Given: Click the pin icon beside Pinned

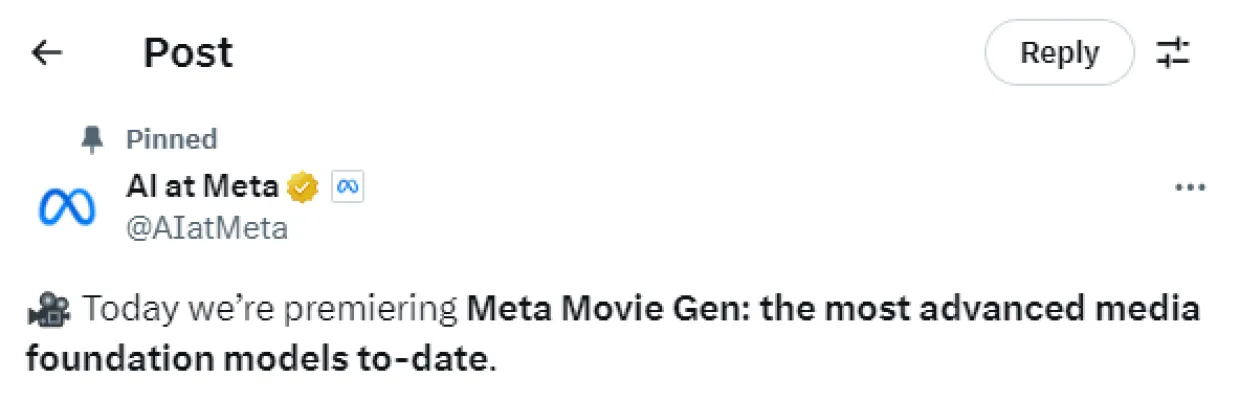Looking at the screenshot, I should point(92,140).
